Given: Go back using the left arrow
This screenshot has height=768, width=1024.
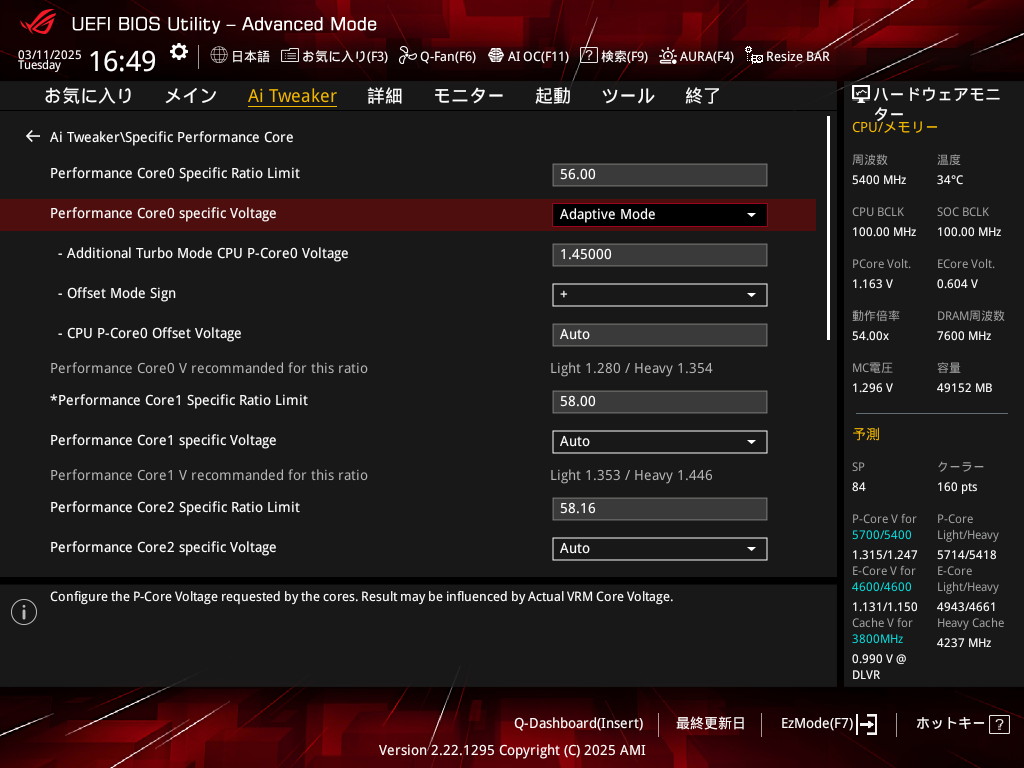Looking at the screenshot, I should (x=33, y=136).
